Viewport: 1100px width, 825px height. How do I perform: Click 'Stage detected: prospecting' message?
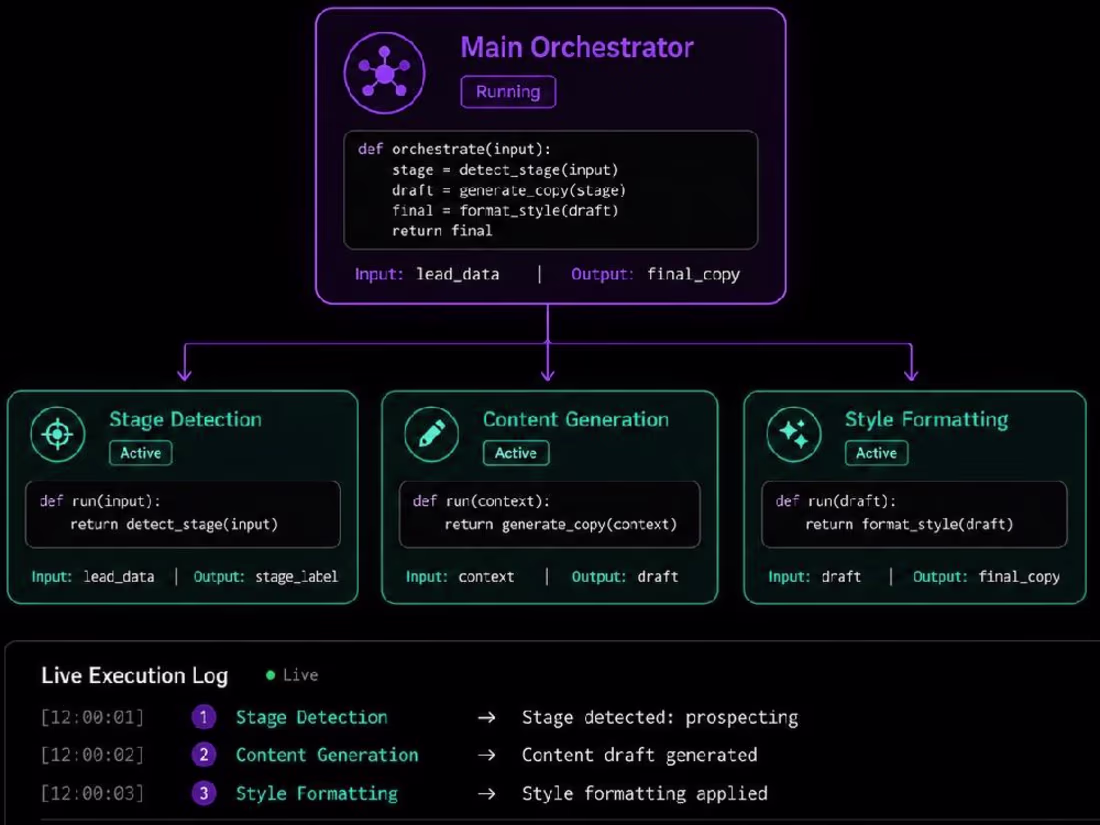(x=660, y=718)
